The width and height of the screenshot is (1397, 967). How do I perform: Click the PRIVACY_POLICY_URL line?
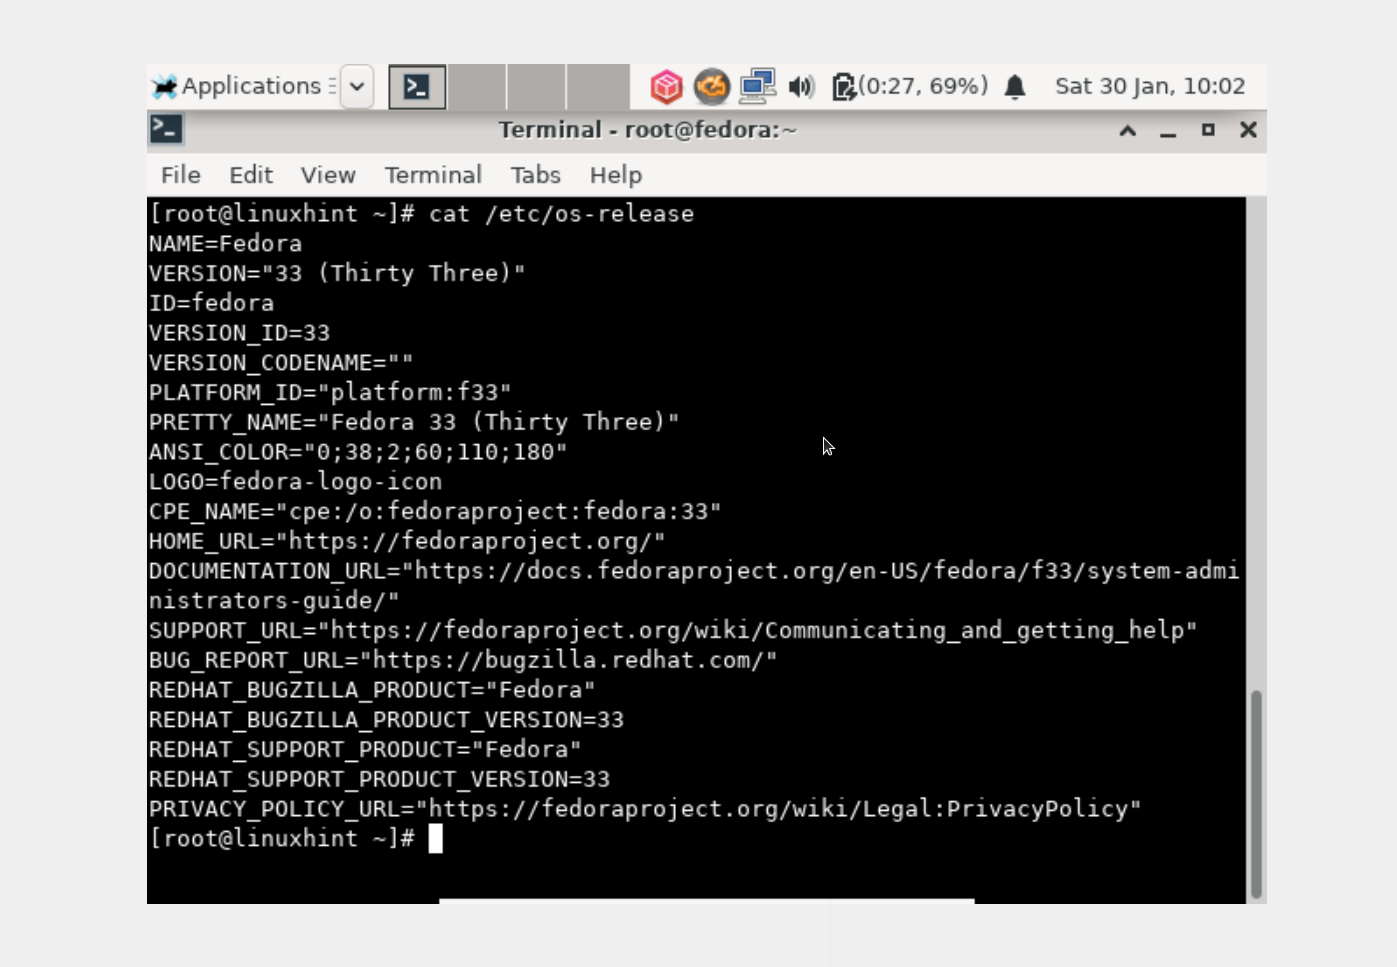pos(645,809)
